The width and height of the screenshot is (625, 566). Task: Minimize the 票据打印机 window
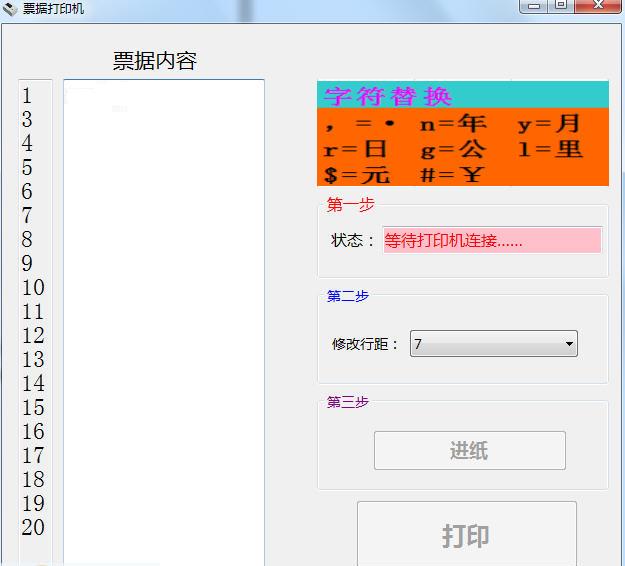(533, 6)
